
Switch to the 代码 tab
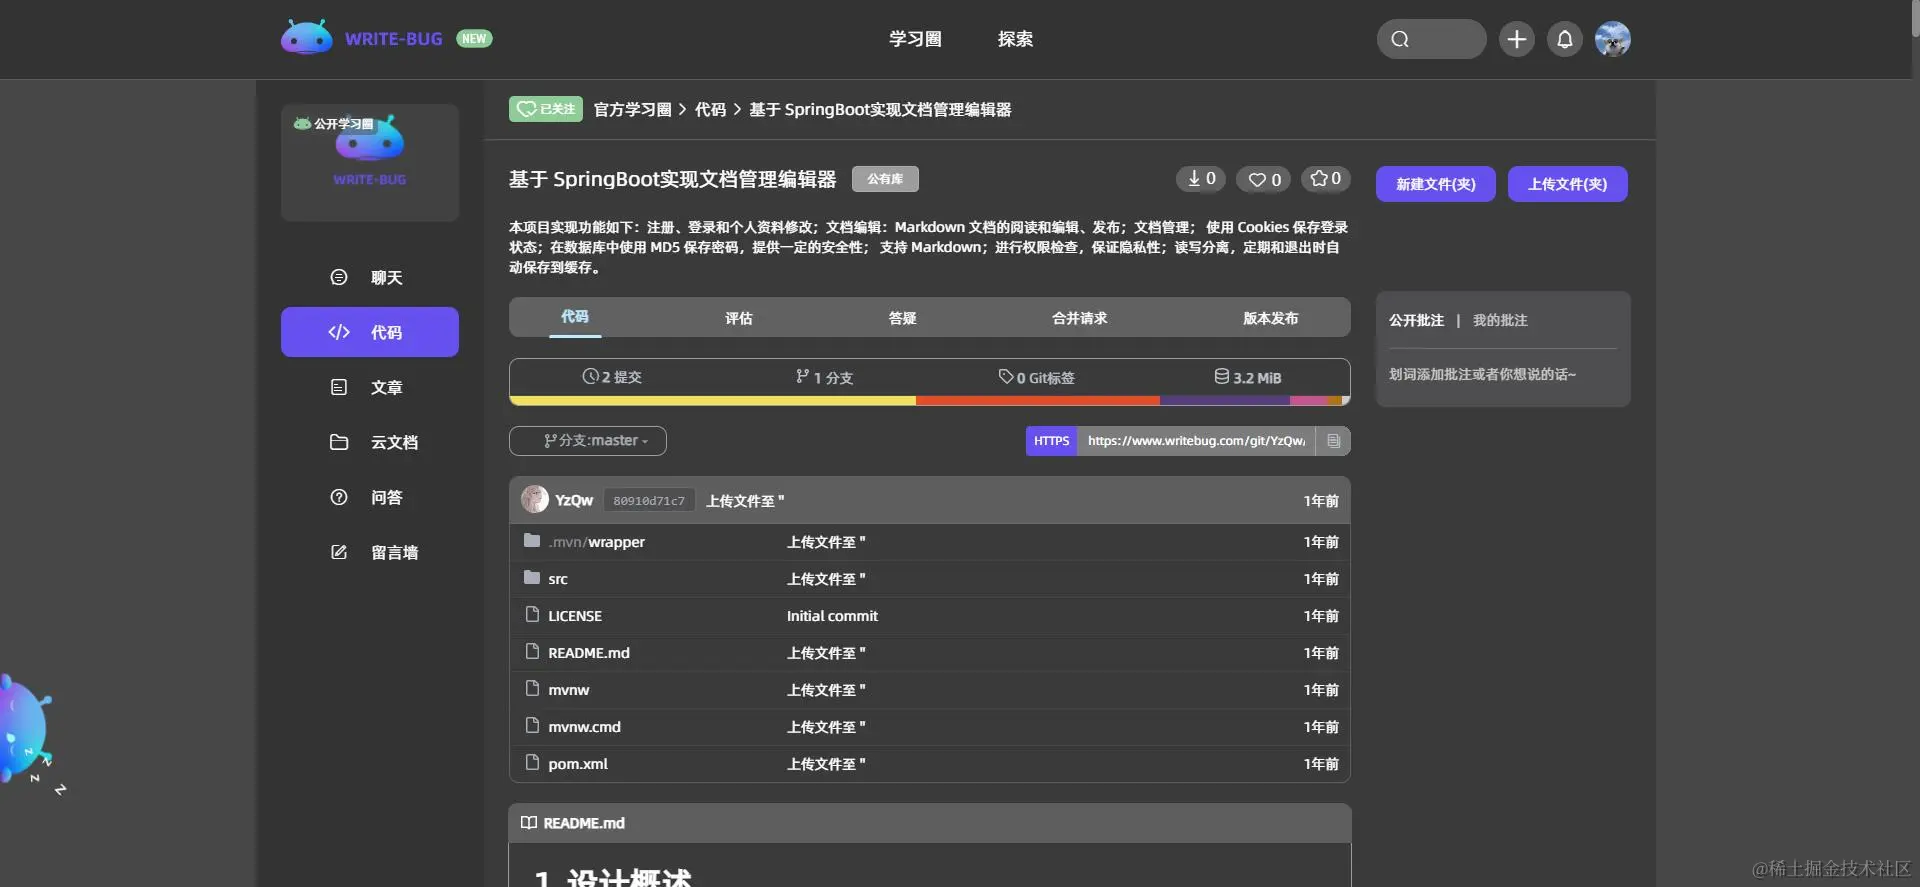575,317
